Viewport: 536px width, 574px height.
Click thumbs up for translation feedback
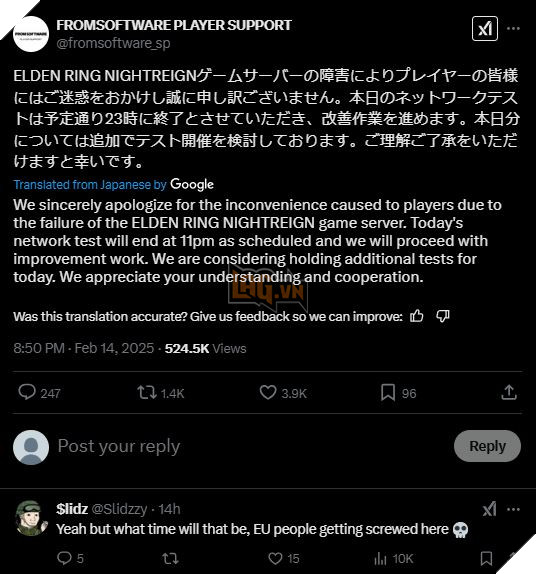coord(416,316)
